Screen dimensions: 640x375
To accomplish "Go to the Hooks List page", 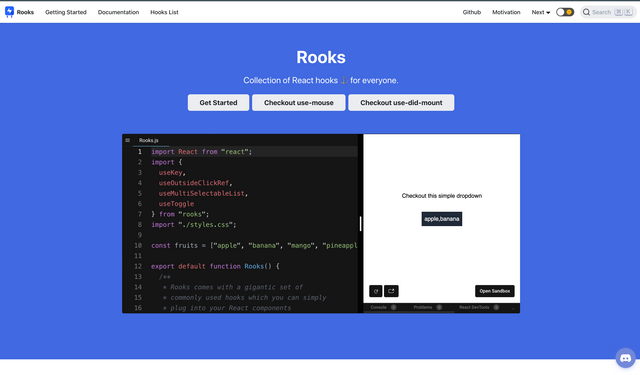I will click(x=164, y=12).
